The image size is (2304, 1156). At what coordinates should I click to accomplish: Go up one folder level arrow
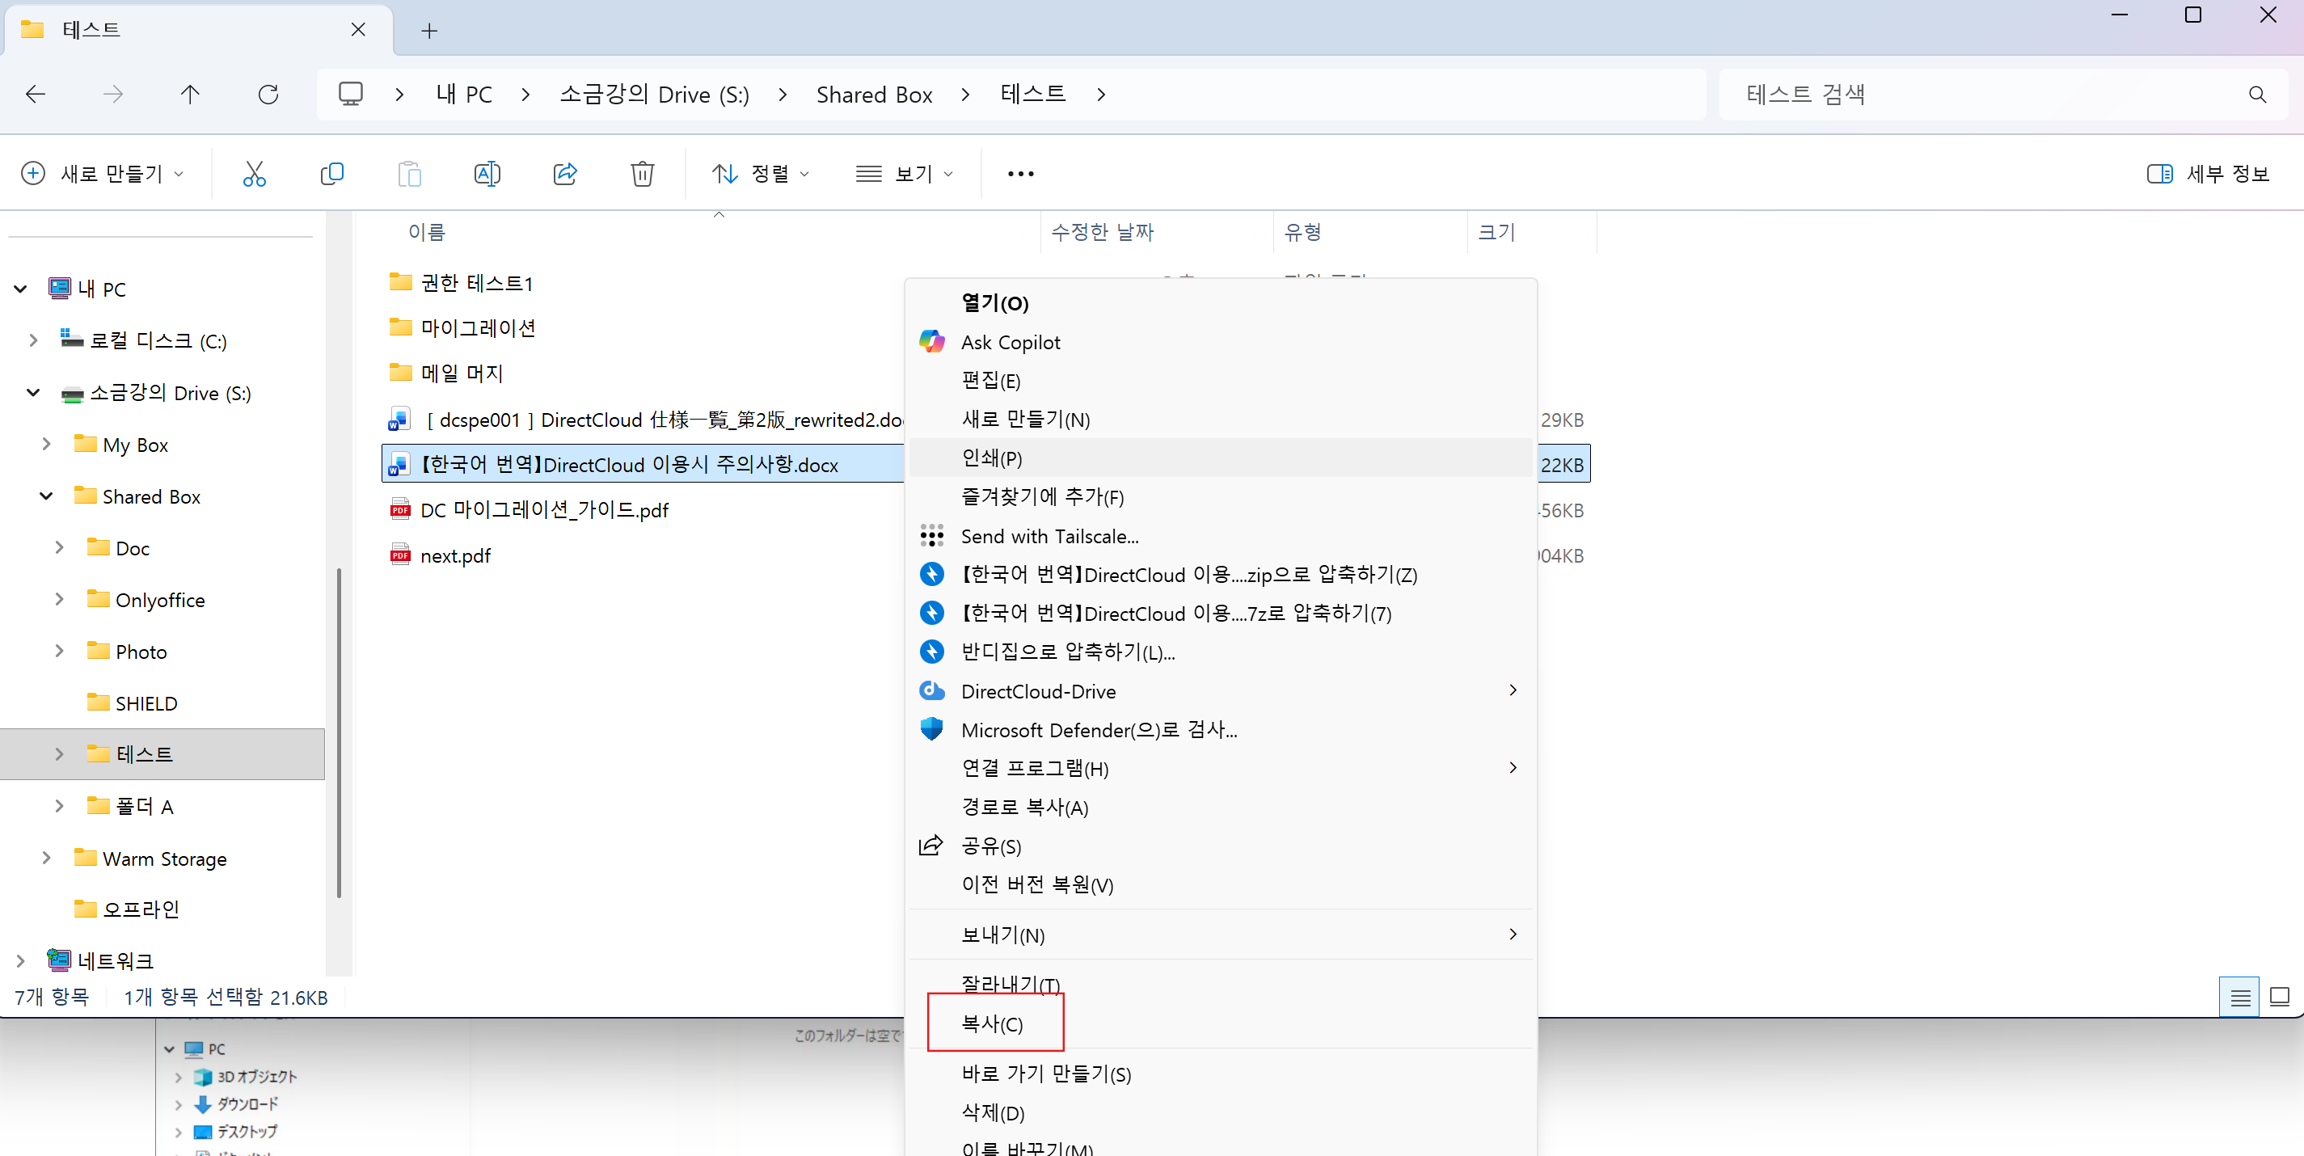tap(190, 94)
